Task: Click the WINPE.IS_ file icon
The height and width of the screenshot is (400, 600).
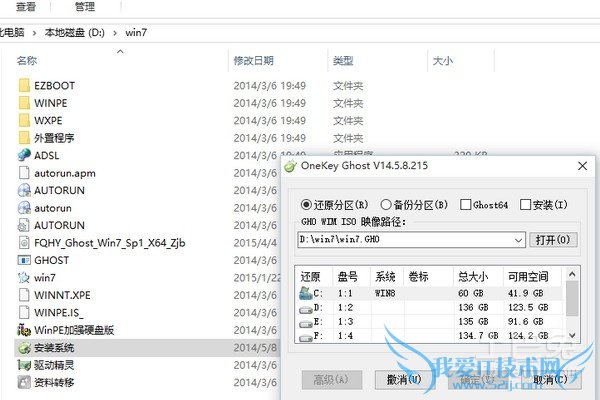Action: (x=24, y=312)
